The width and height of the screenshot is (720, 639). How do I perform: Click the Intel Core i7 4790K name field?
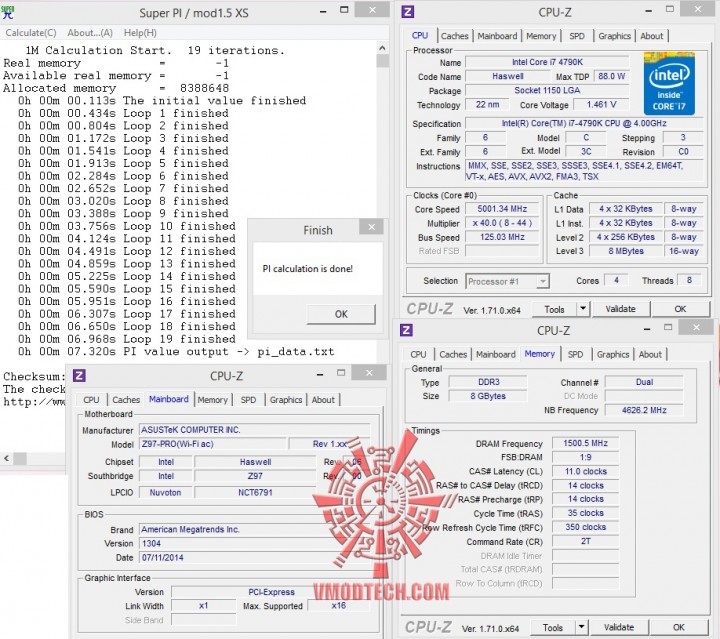coord(547,62)
